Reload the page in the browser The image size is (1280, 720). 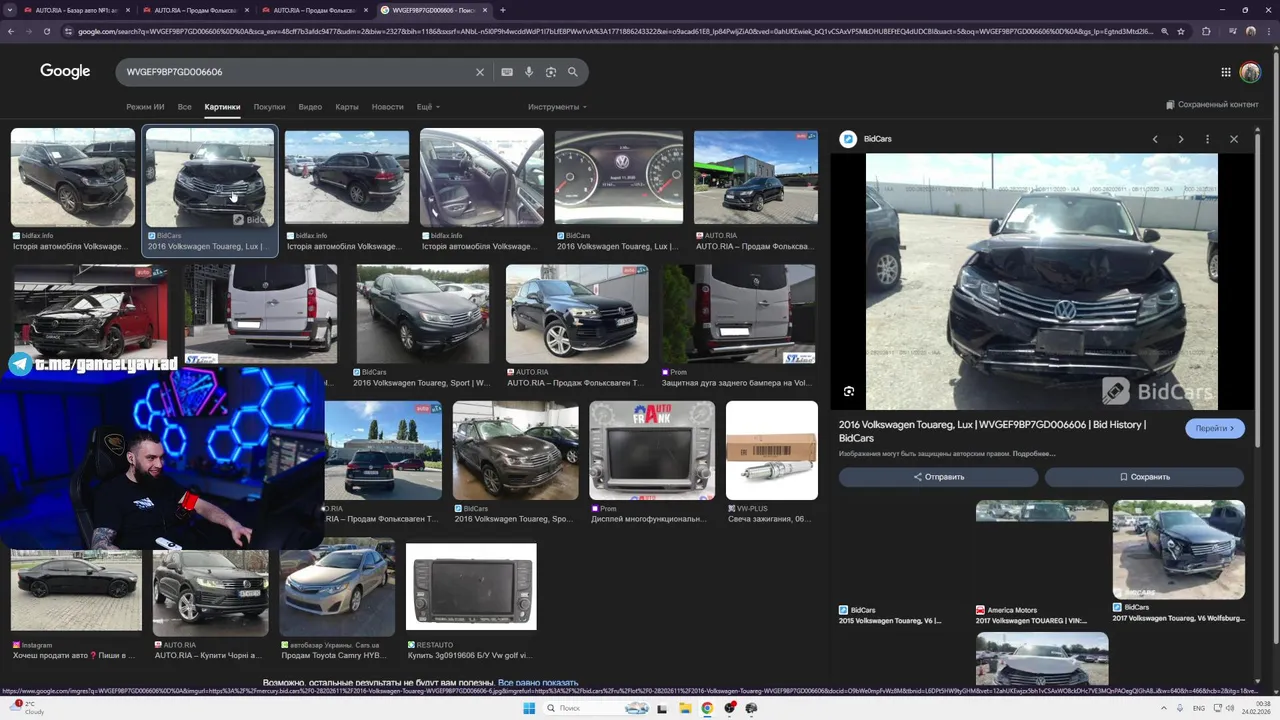(47, 31)
